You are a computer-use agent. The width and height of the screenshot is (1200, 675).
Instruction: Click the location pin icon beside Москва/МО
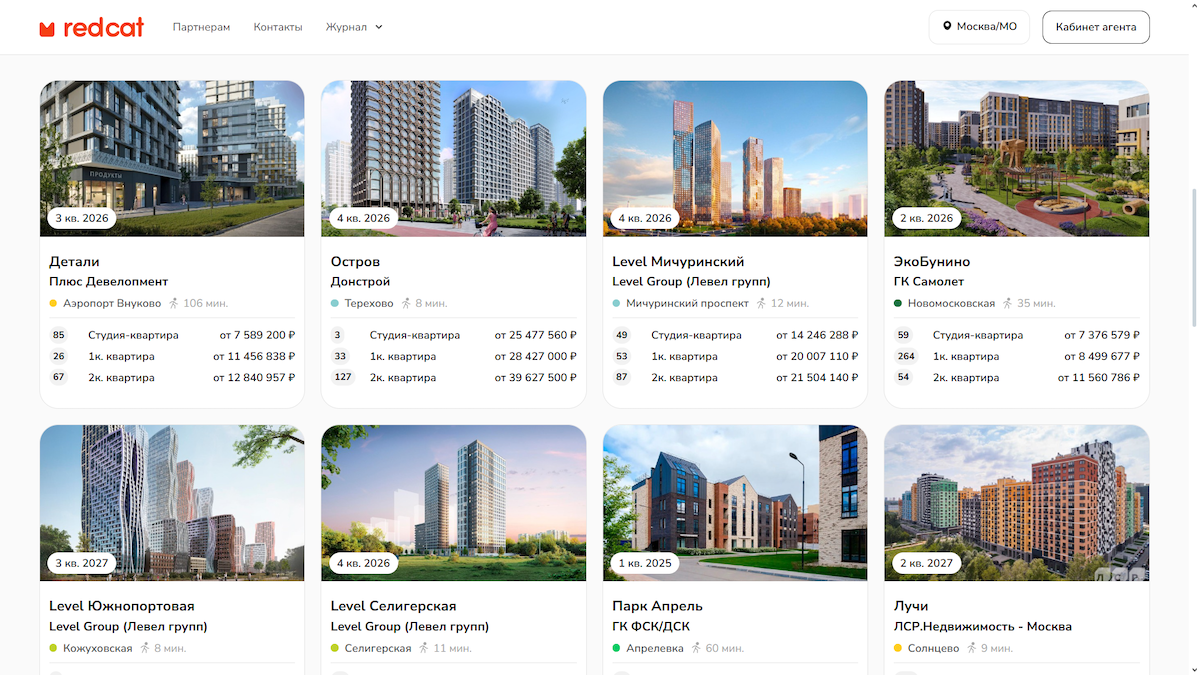[945, 27]
